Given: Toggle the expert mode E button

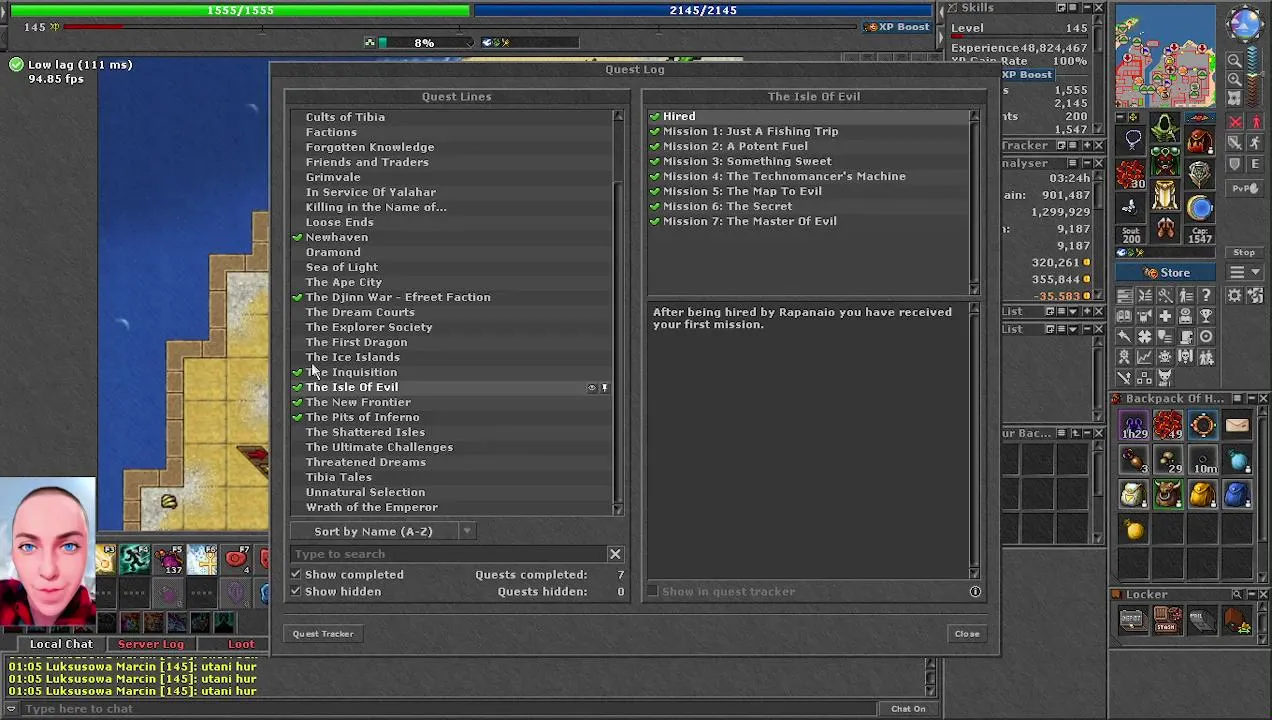Looking at the screenshot, I should coord(1254,163).
